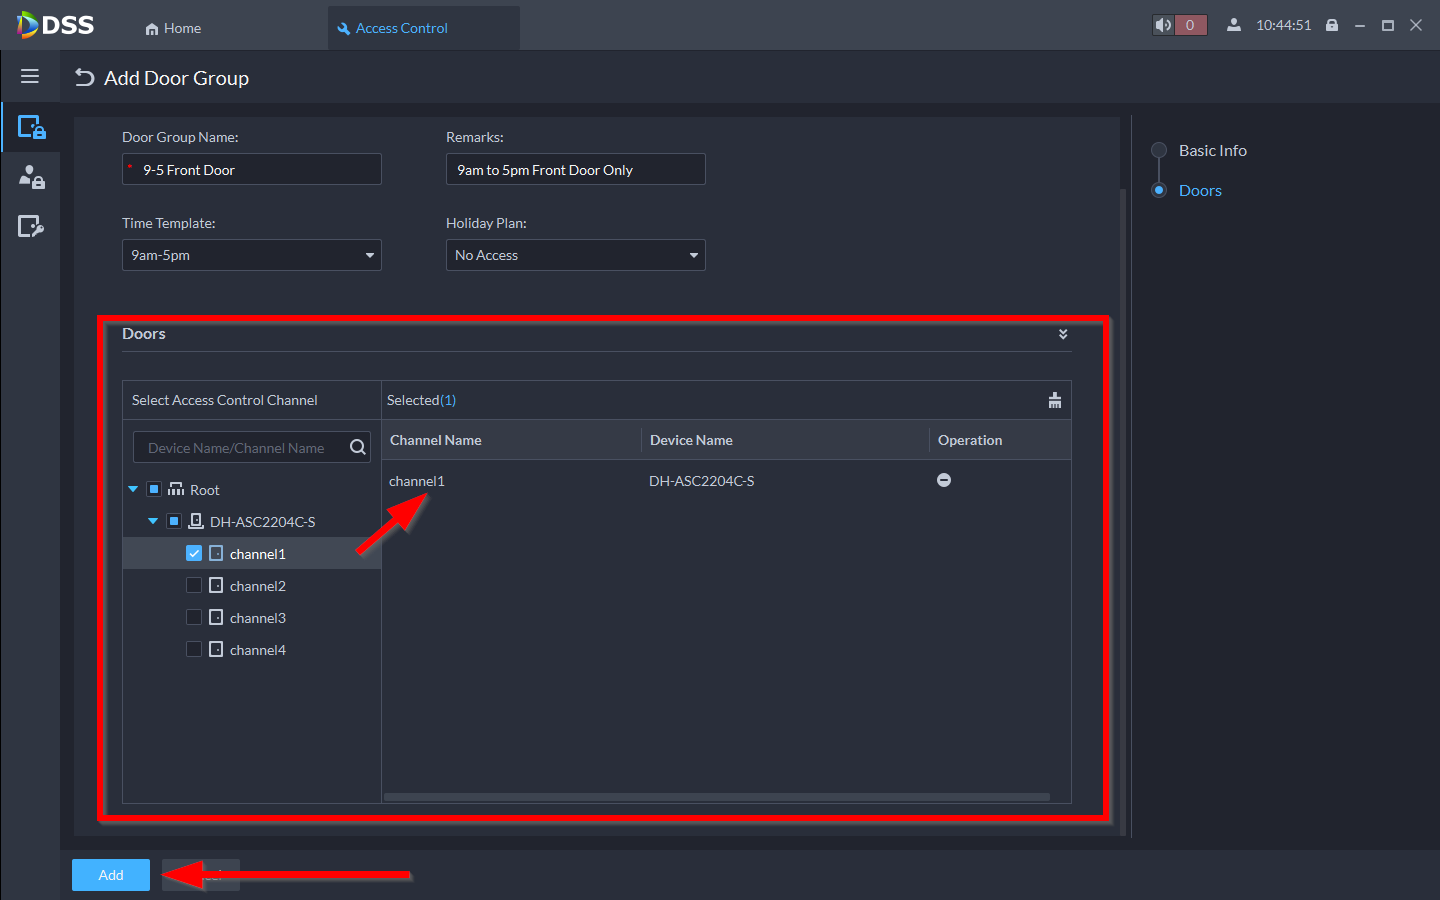Screen dimensions: 1440x900
Task: Check the channel4 checkbox
Action: [x=194, y=649]
